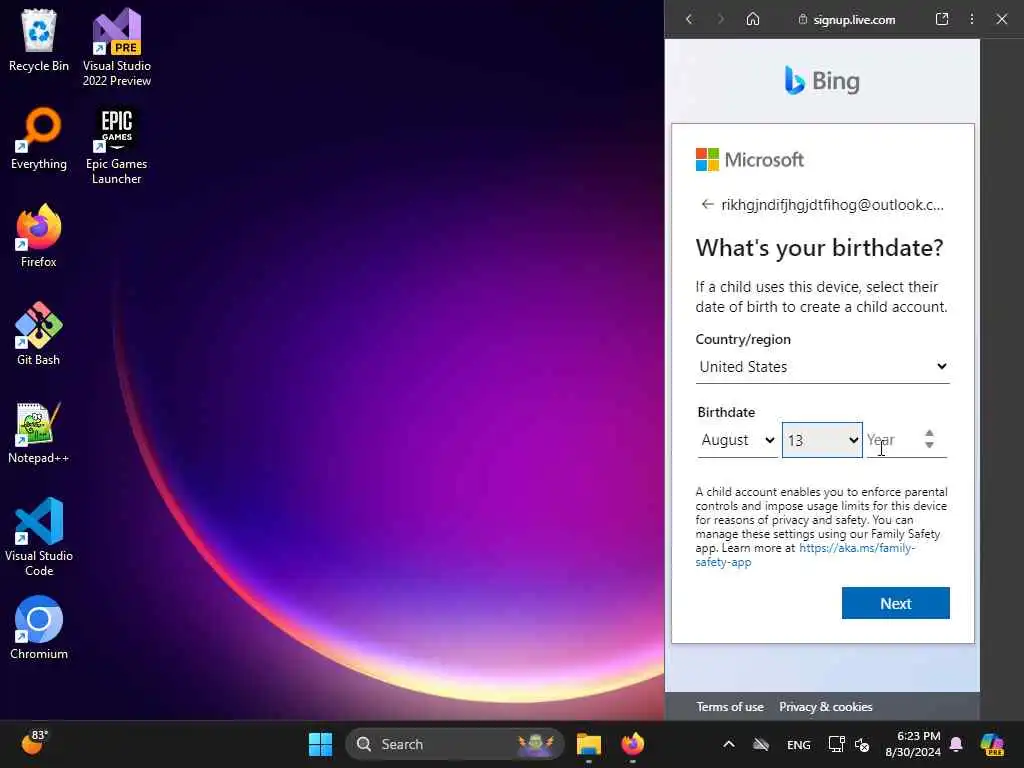Switch to Firefox in the taskbar
Image resolution: width=1024 pixels, height=768 pixels.
pos(632,744)
